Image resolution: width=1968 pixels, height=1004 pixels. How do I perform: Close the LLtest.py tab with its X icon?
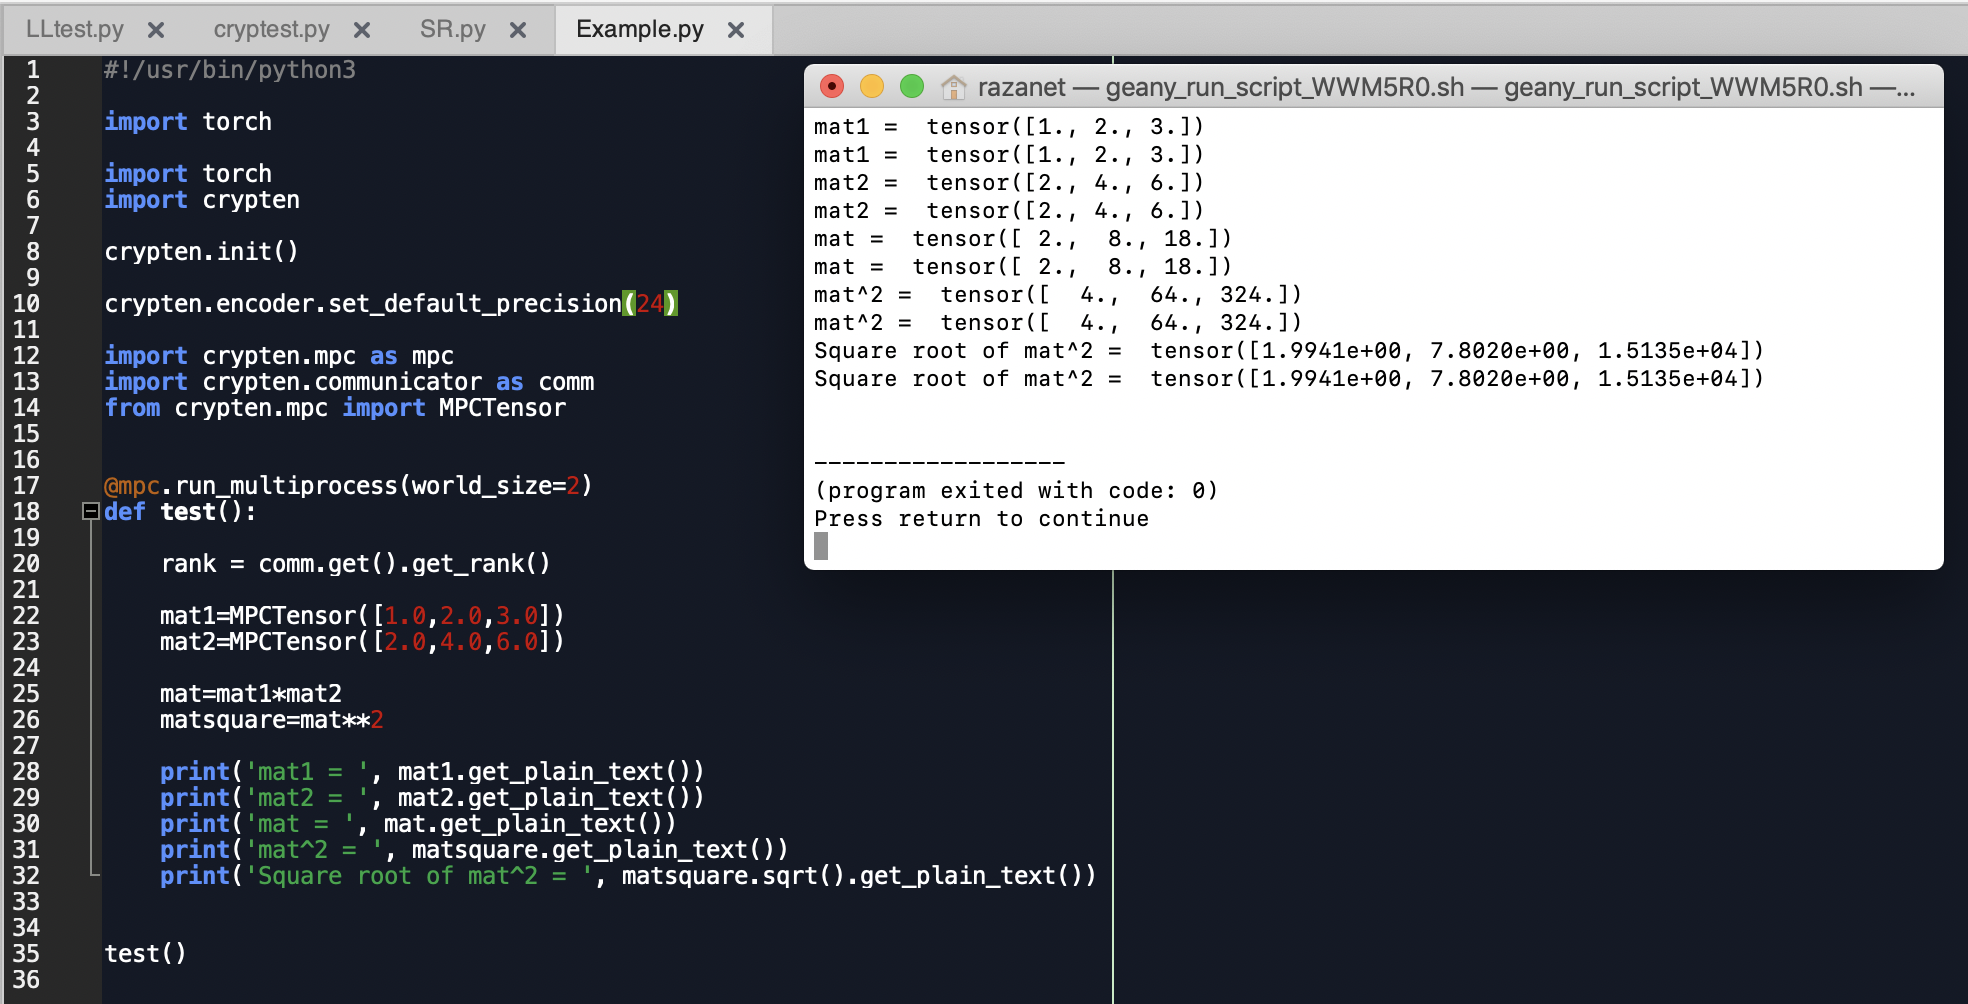[x=156, y=29]
